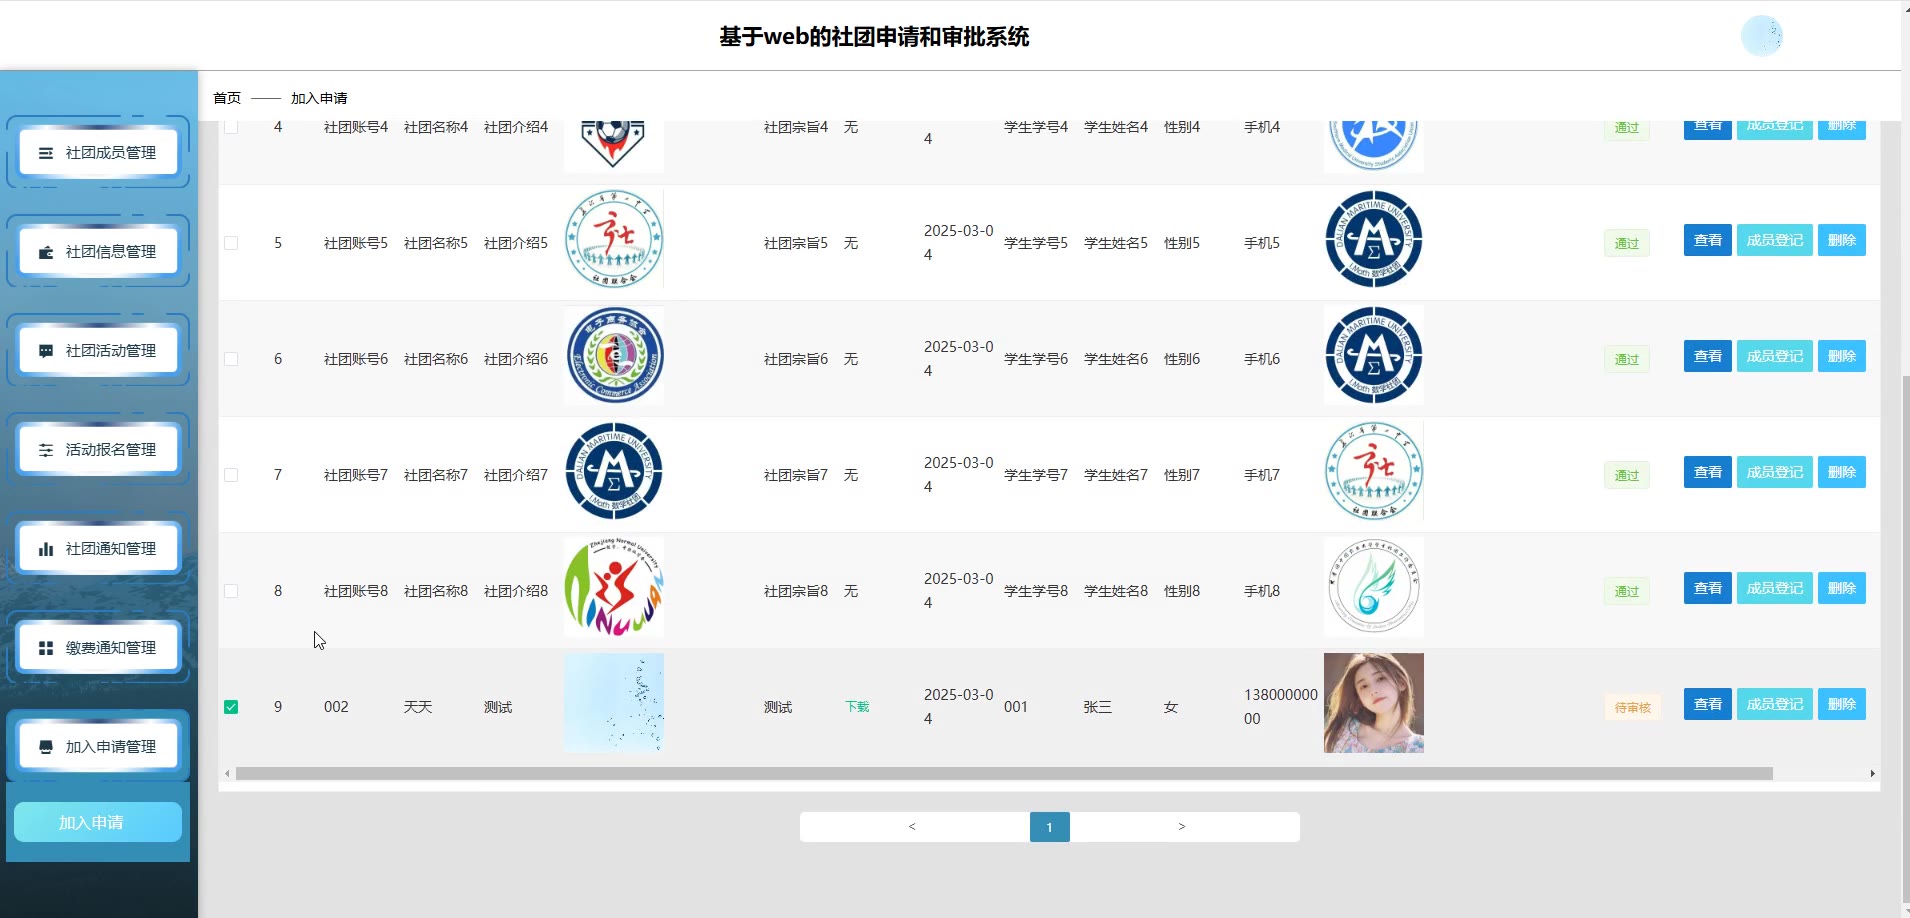Open 缴费通知管理 menu
The height and width of the screenshot is (918, 1910).
[x=98, y=648]
